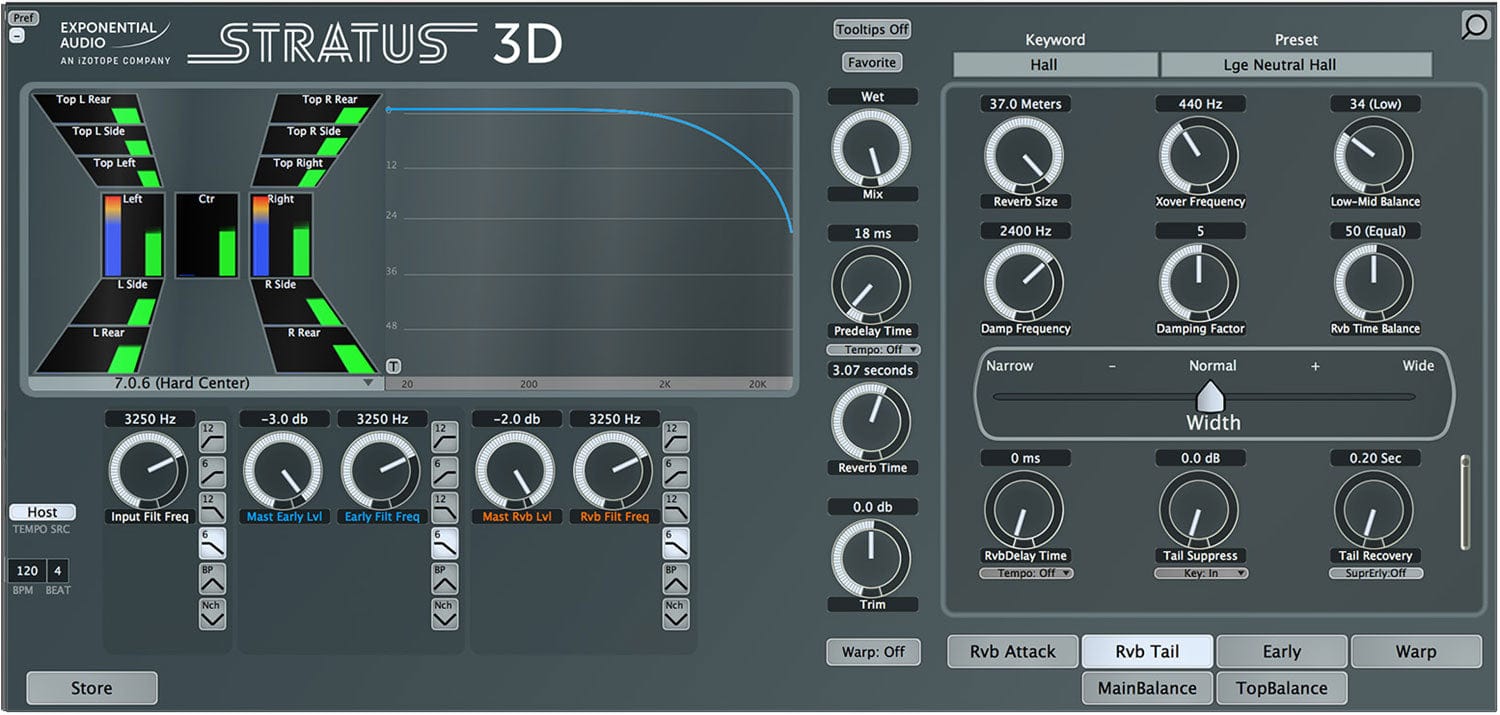Click the Mast Early Lvl knob
Screen dimensions: 1500x715
(x=283, y=471)
